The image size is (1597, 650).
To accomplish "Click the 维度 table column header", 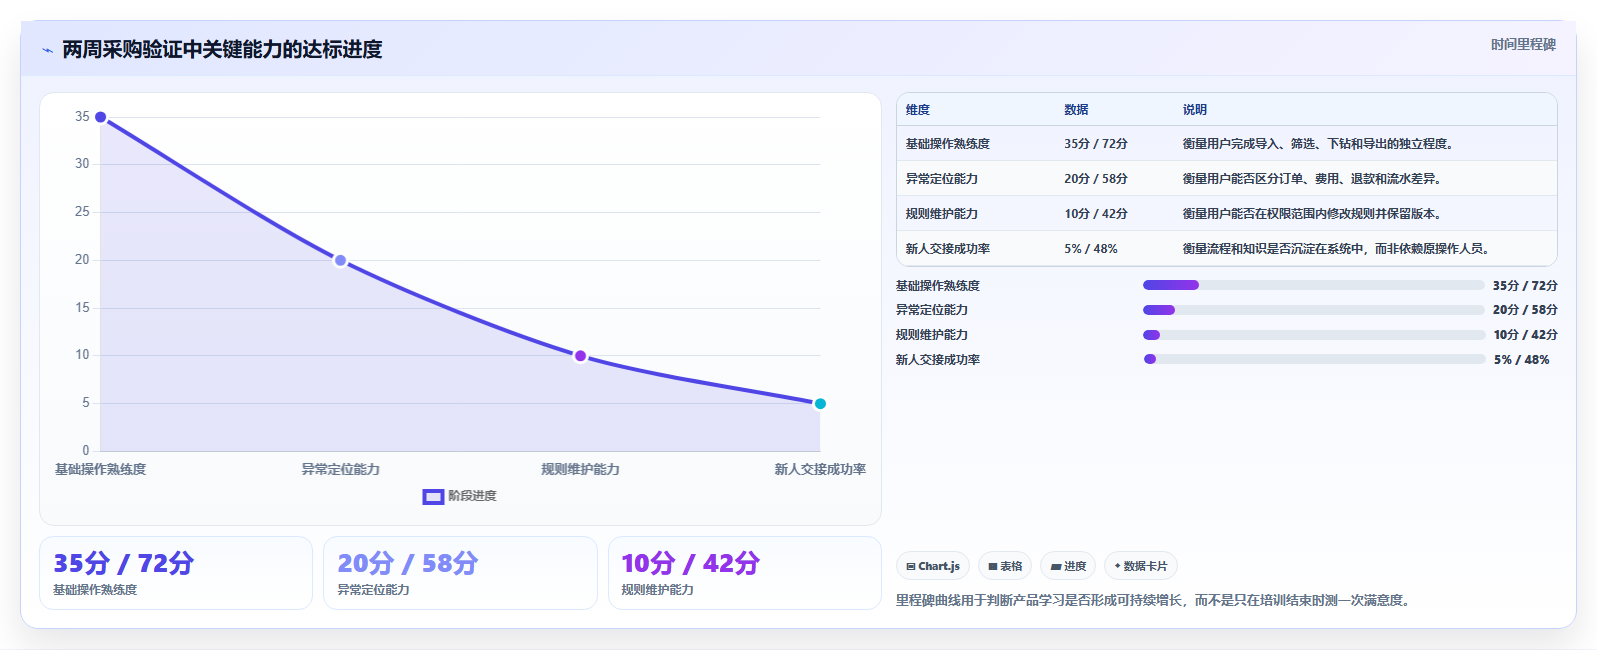I will (918, 110).
